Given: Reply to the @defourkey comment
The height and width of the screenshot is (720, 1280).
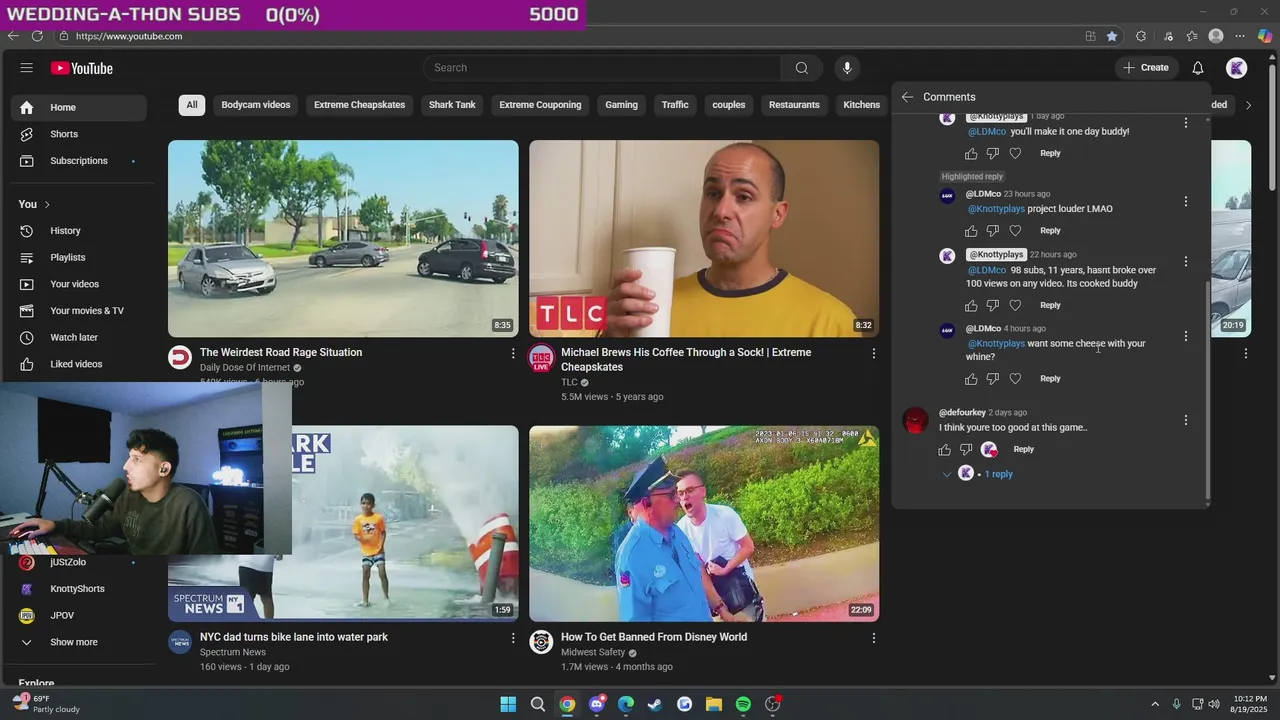Looking at the screenshot, I should (1023, 450).
